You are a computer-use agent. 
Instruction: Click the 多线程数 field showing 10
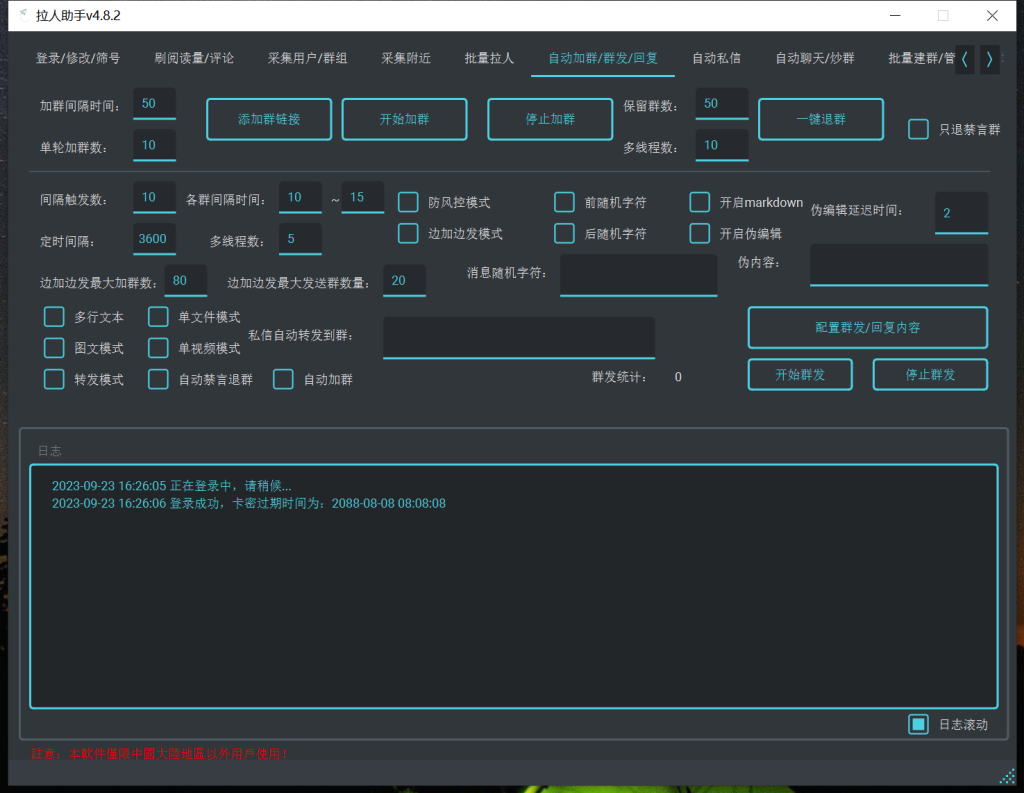722,145
